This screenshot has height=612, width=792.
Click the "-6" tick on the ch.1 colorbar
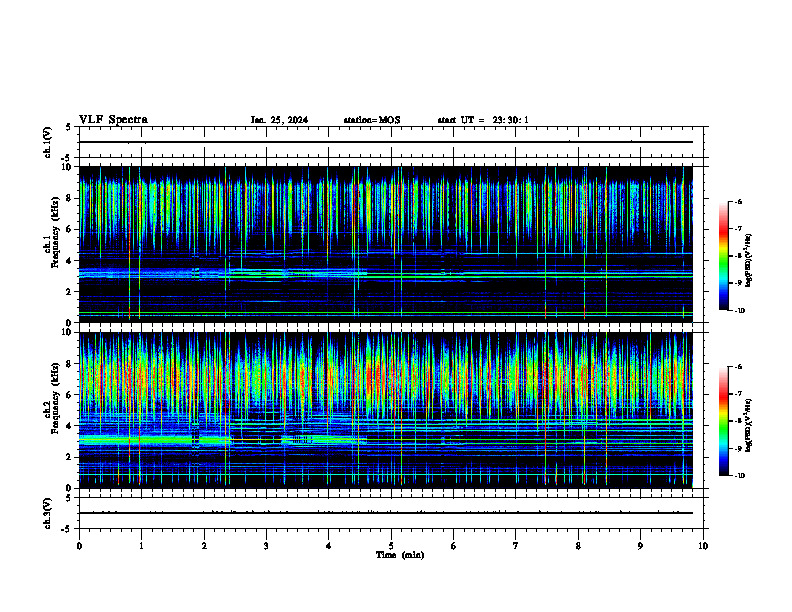(738, 201)
